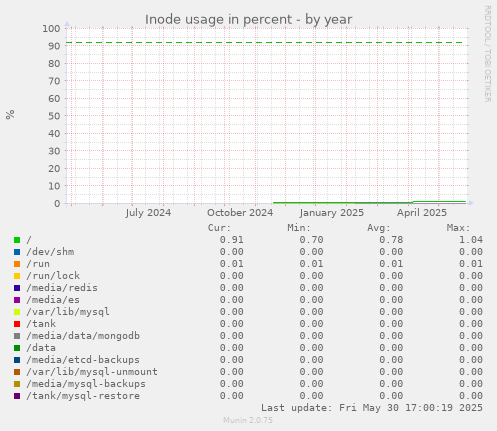Select the '/var/lib/mysql-unmount' legend label
Image resolution: width=497 pixels, height=431 pixels.
92,372
